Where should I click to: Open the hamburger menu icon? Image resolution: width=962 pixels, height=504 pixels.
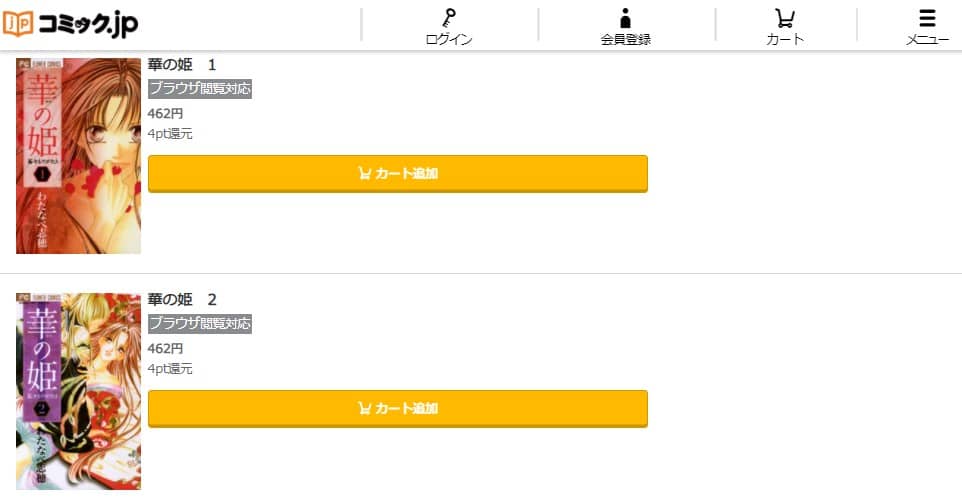click(927, 18)
